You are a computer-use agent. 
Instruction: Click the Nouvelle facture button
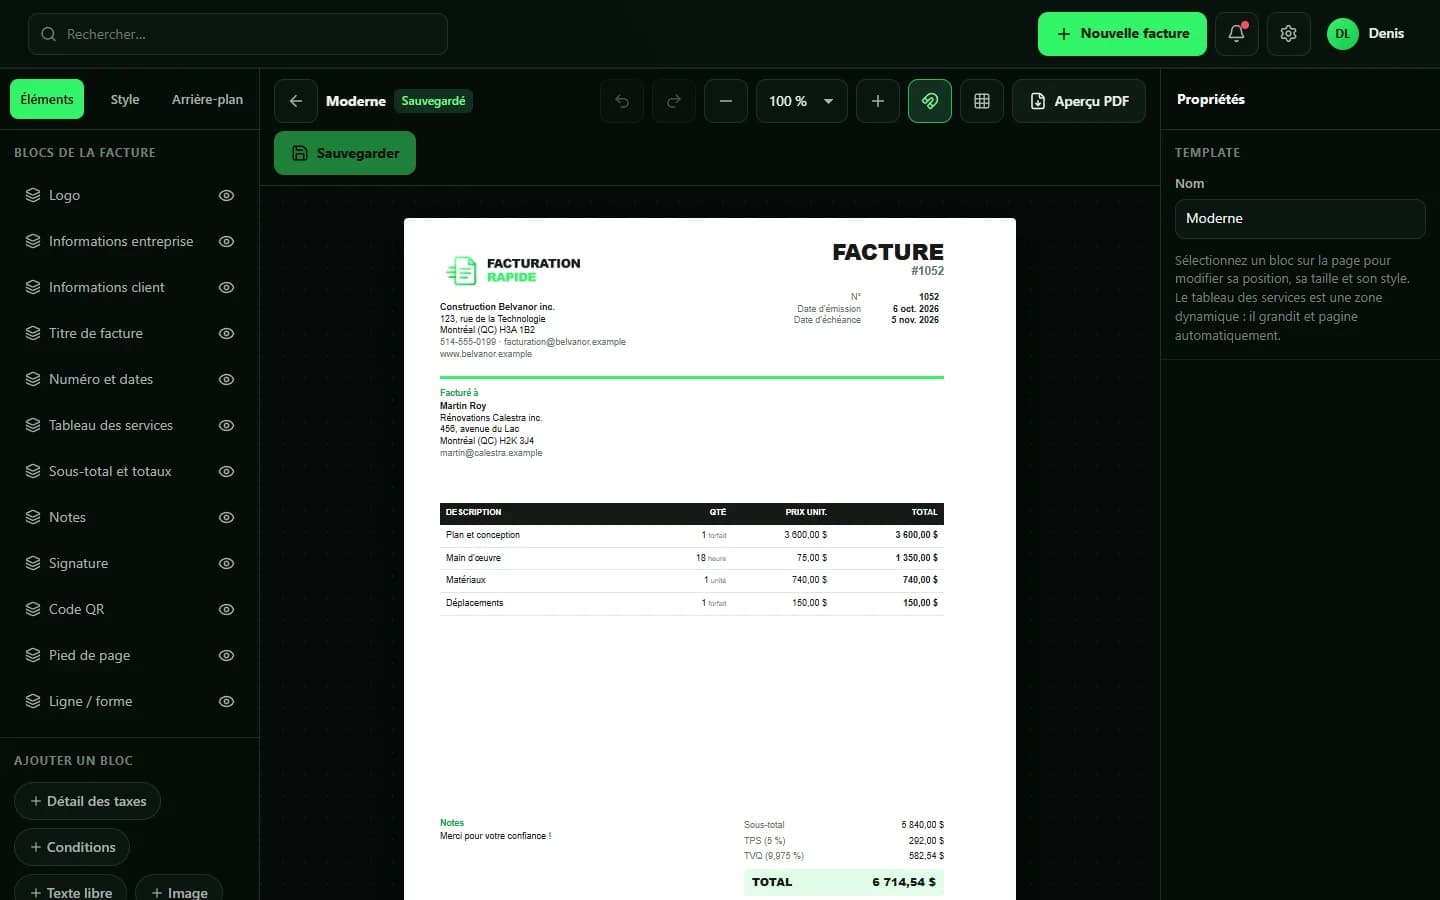[1122, 33]
